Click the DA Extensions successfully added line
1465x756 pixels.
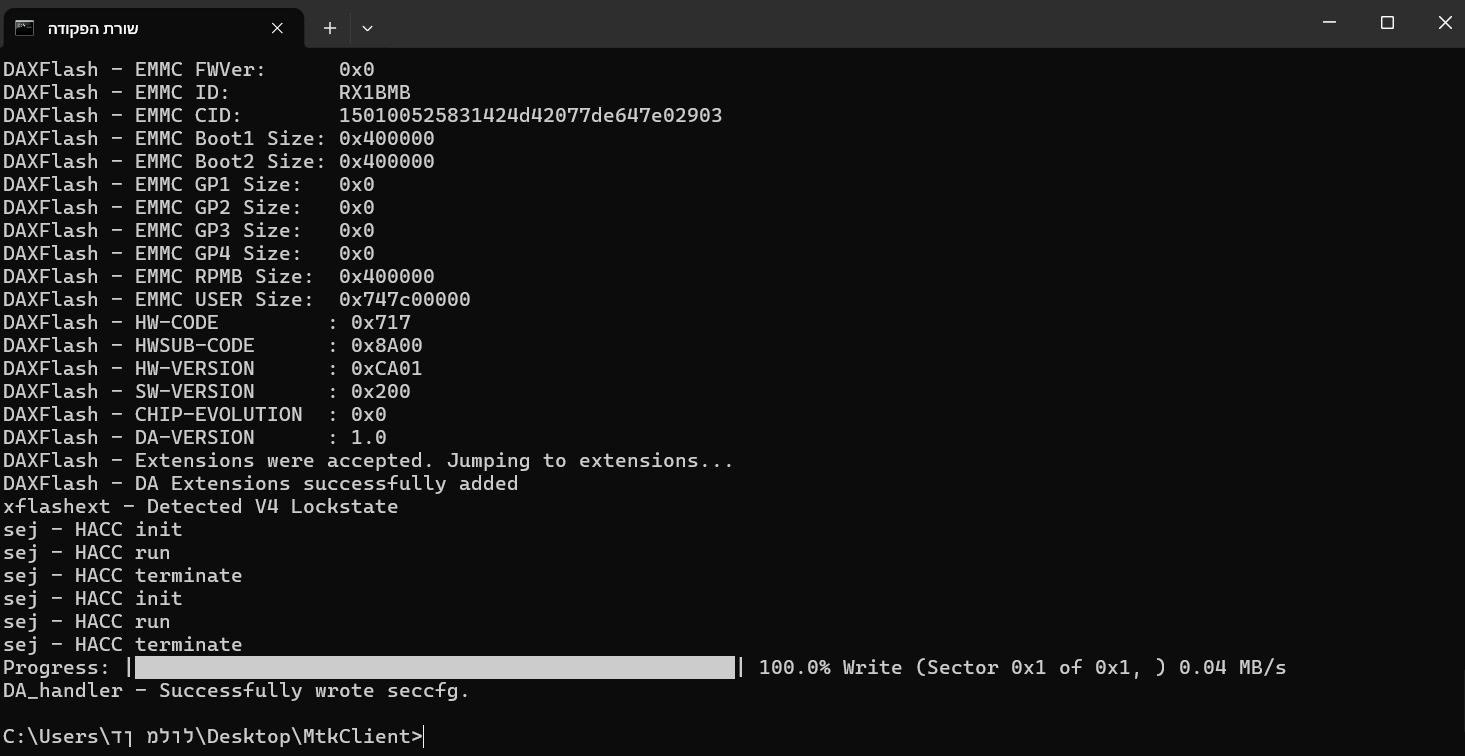(260, 483)
